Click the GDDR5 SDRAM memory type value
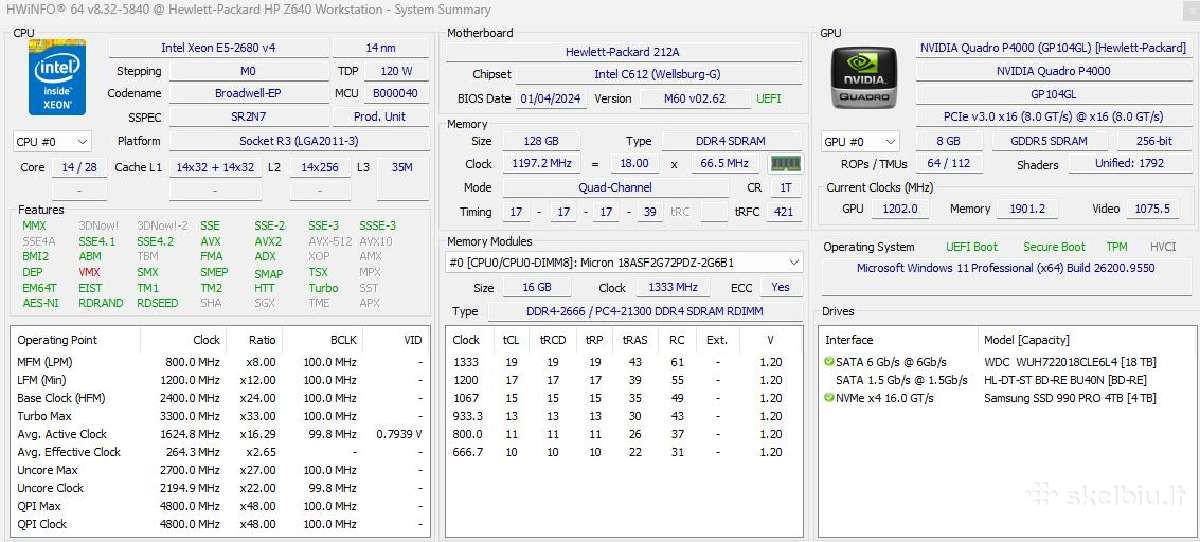 coord(1048,141)
